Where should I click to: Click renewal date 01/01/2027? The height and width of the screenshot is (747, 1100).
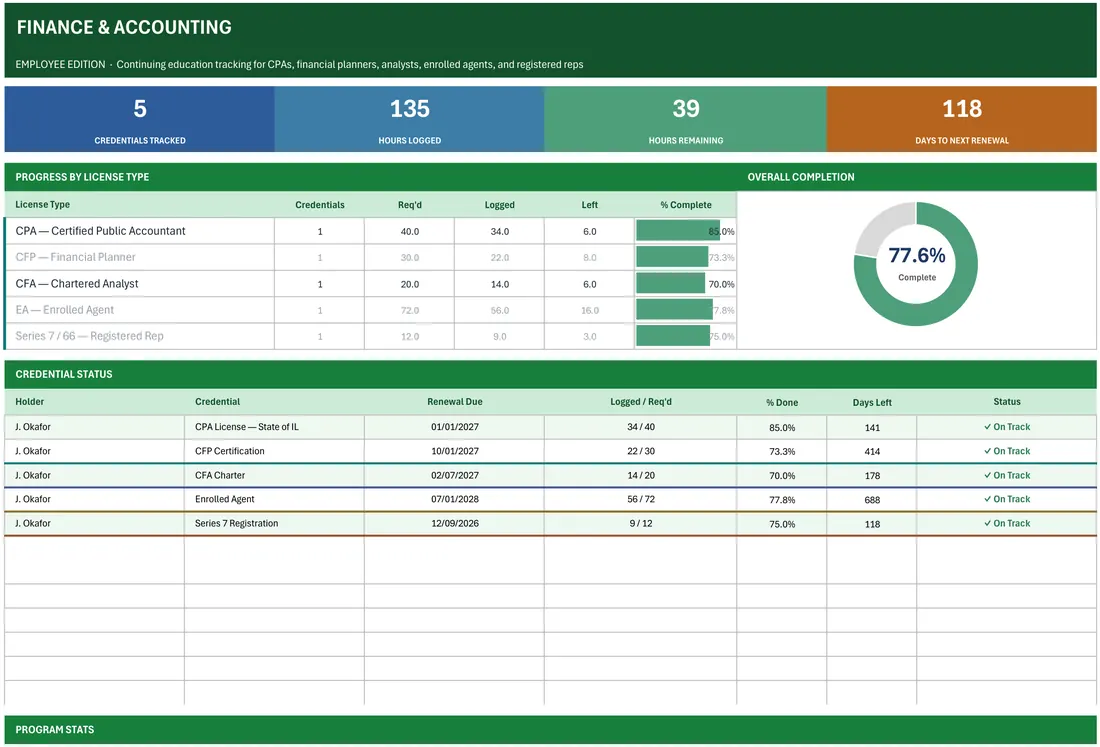pyautogui.click(x=455, y=426)
